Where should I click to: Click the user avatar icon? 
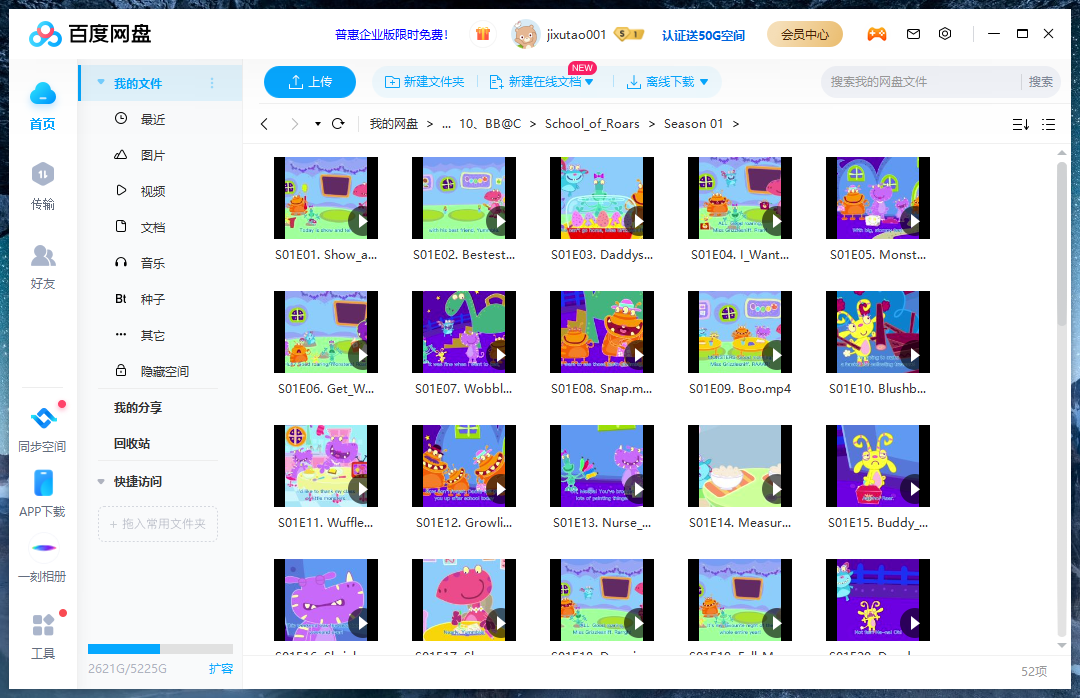[x=526, y=34]
